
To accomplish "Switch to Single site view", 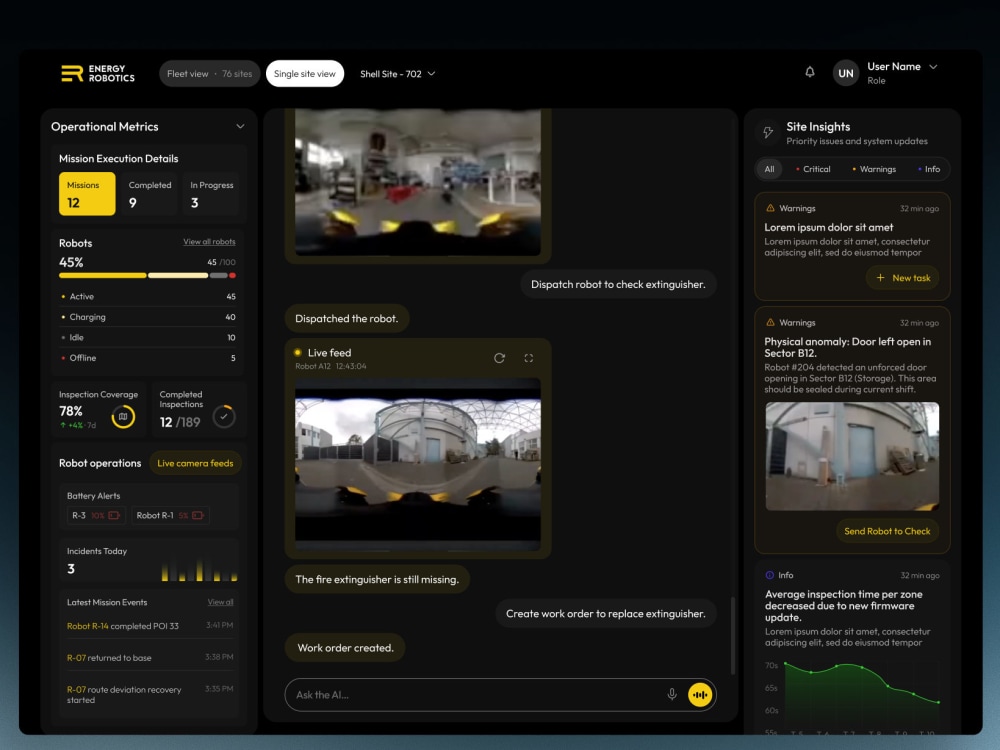I will 305,73.
